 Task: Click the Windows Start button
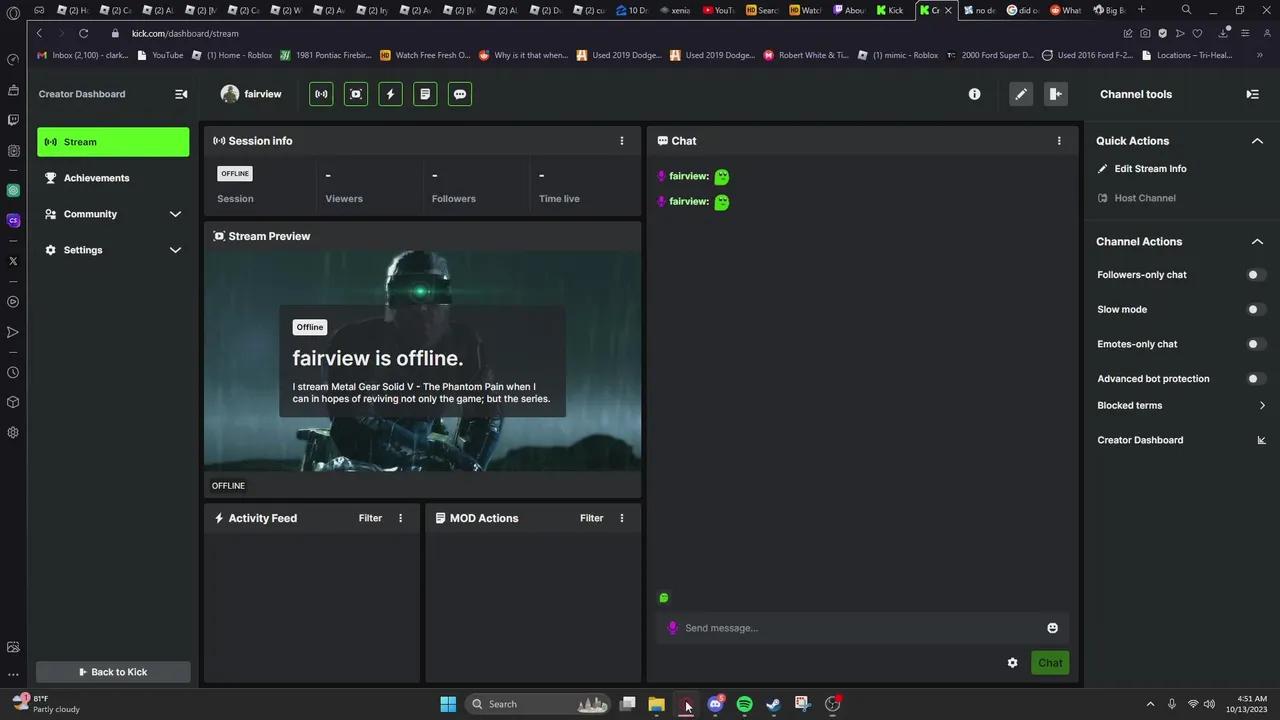click(448, 704)
